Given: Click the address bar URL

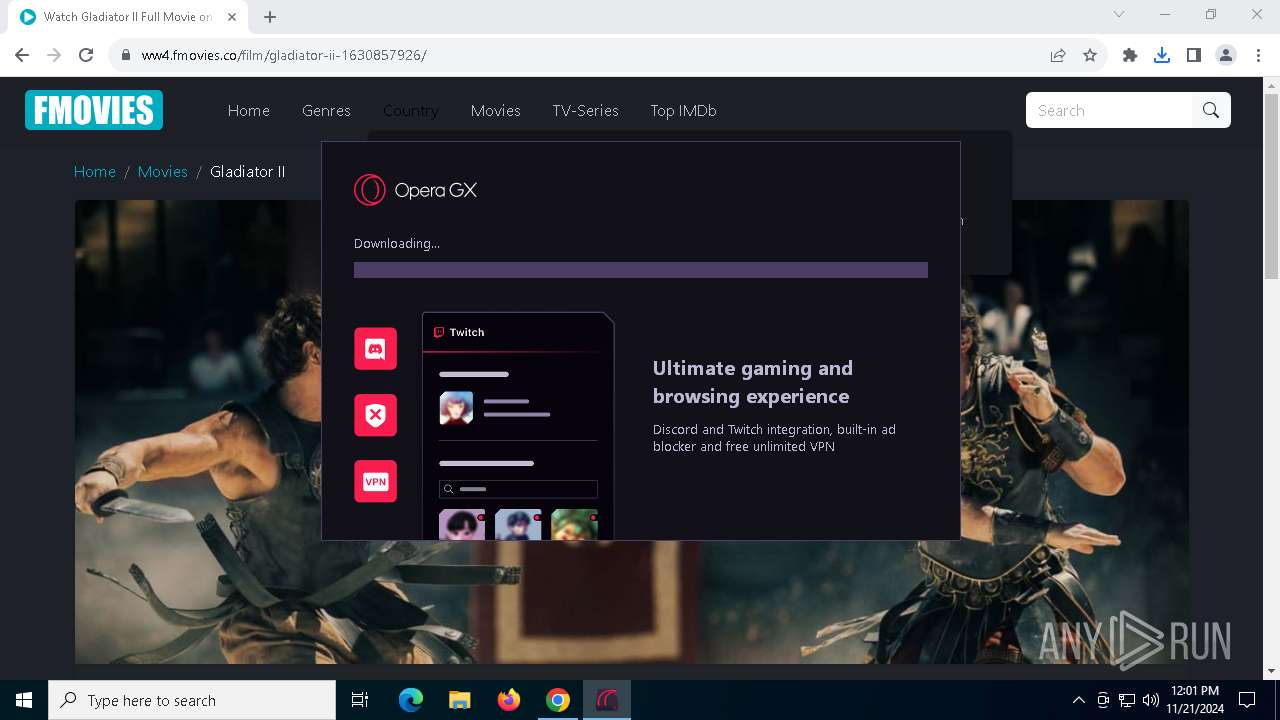Looking at the screenshot, I should click(x=284, y=55).
